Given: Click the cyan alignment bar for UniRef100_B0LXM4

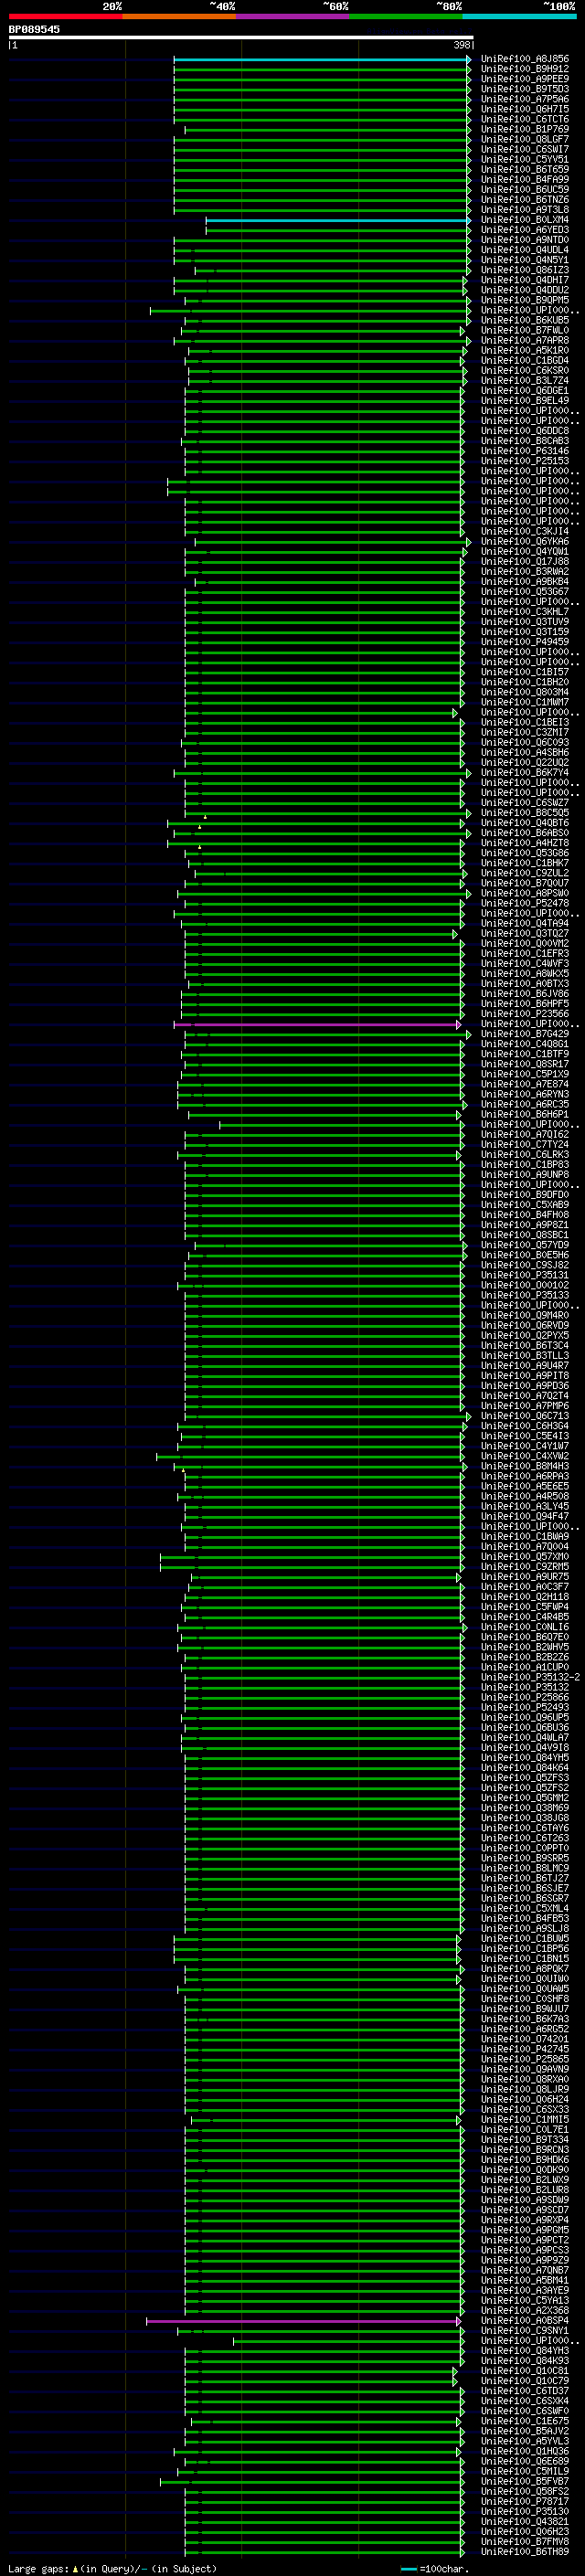Looking at the screenshot, I should [x=338, y=220].
